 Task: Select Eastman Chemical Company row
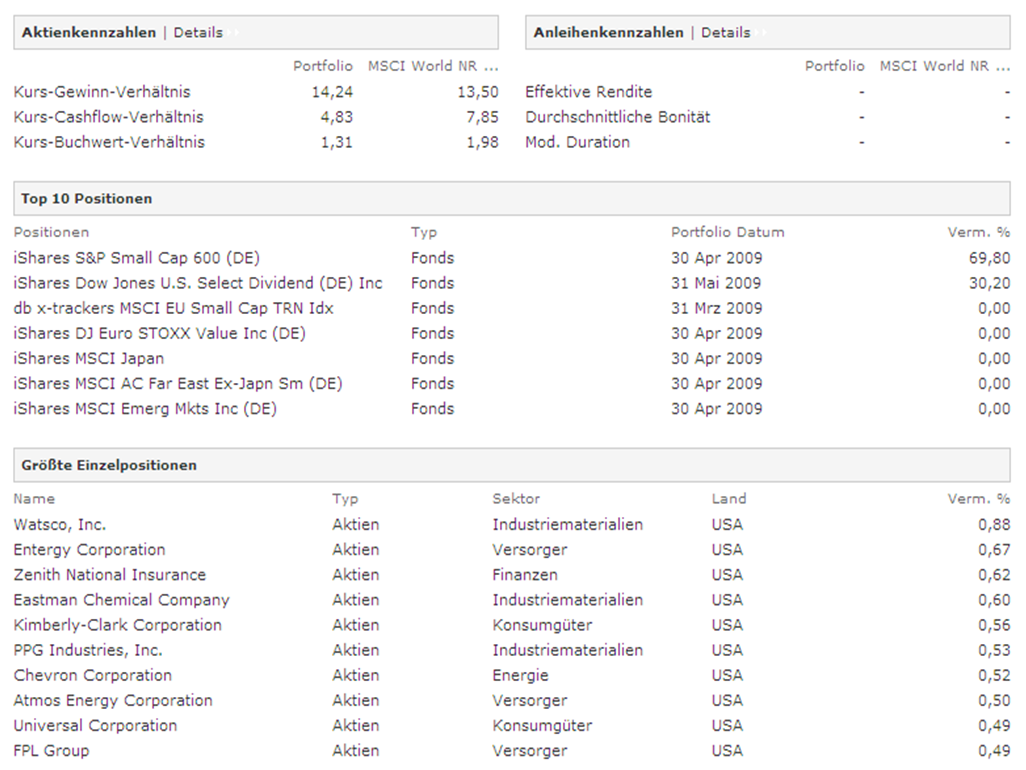[x=512, y=600]
